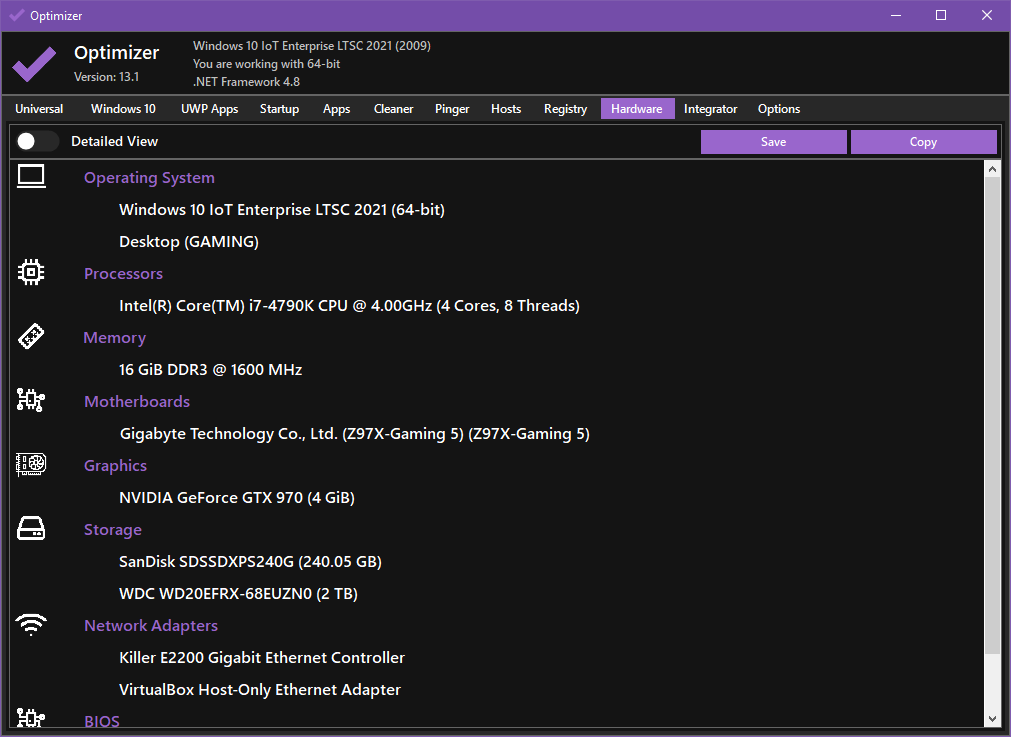Click the graphics card icon beside Graphics
This screenshot has width=1011, height=737.
32,465
